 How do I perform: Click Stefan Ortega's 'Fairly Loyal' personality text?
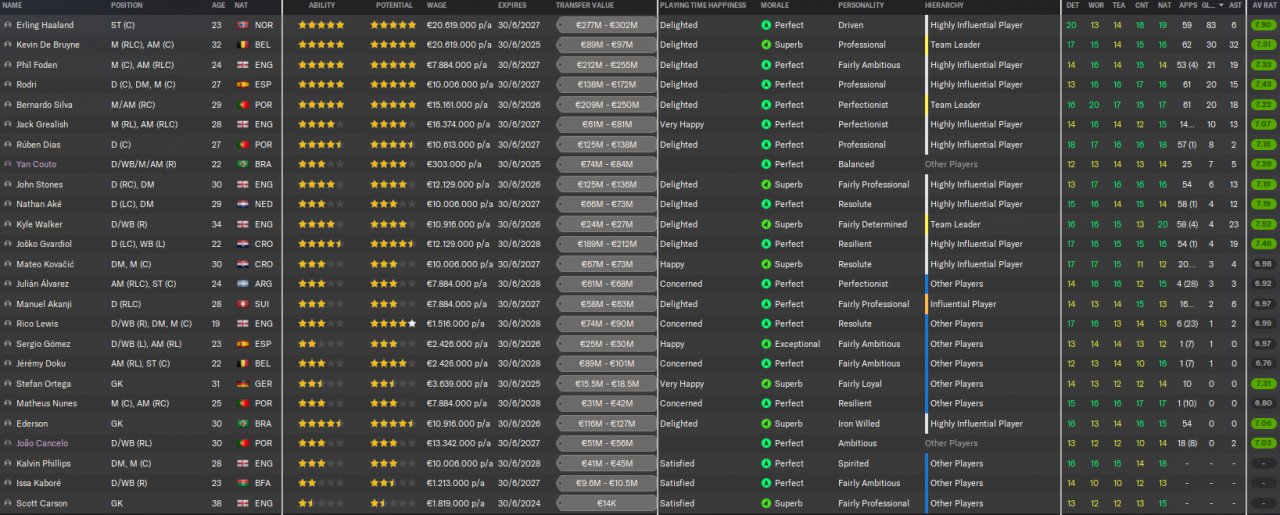coord(862,384)
